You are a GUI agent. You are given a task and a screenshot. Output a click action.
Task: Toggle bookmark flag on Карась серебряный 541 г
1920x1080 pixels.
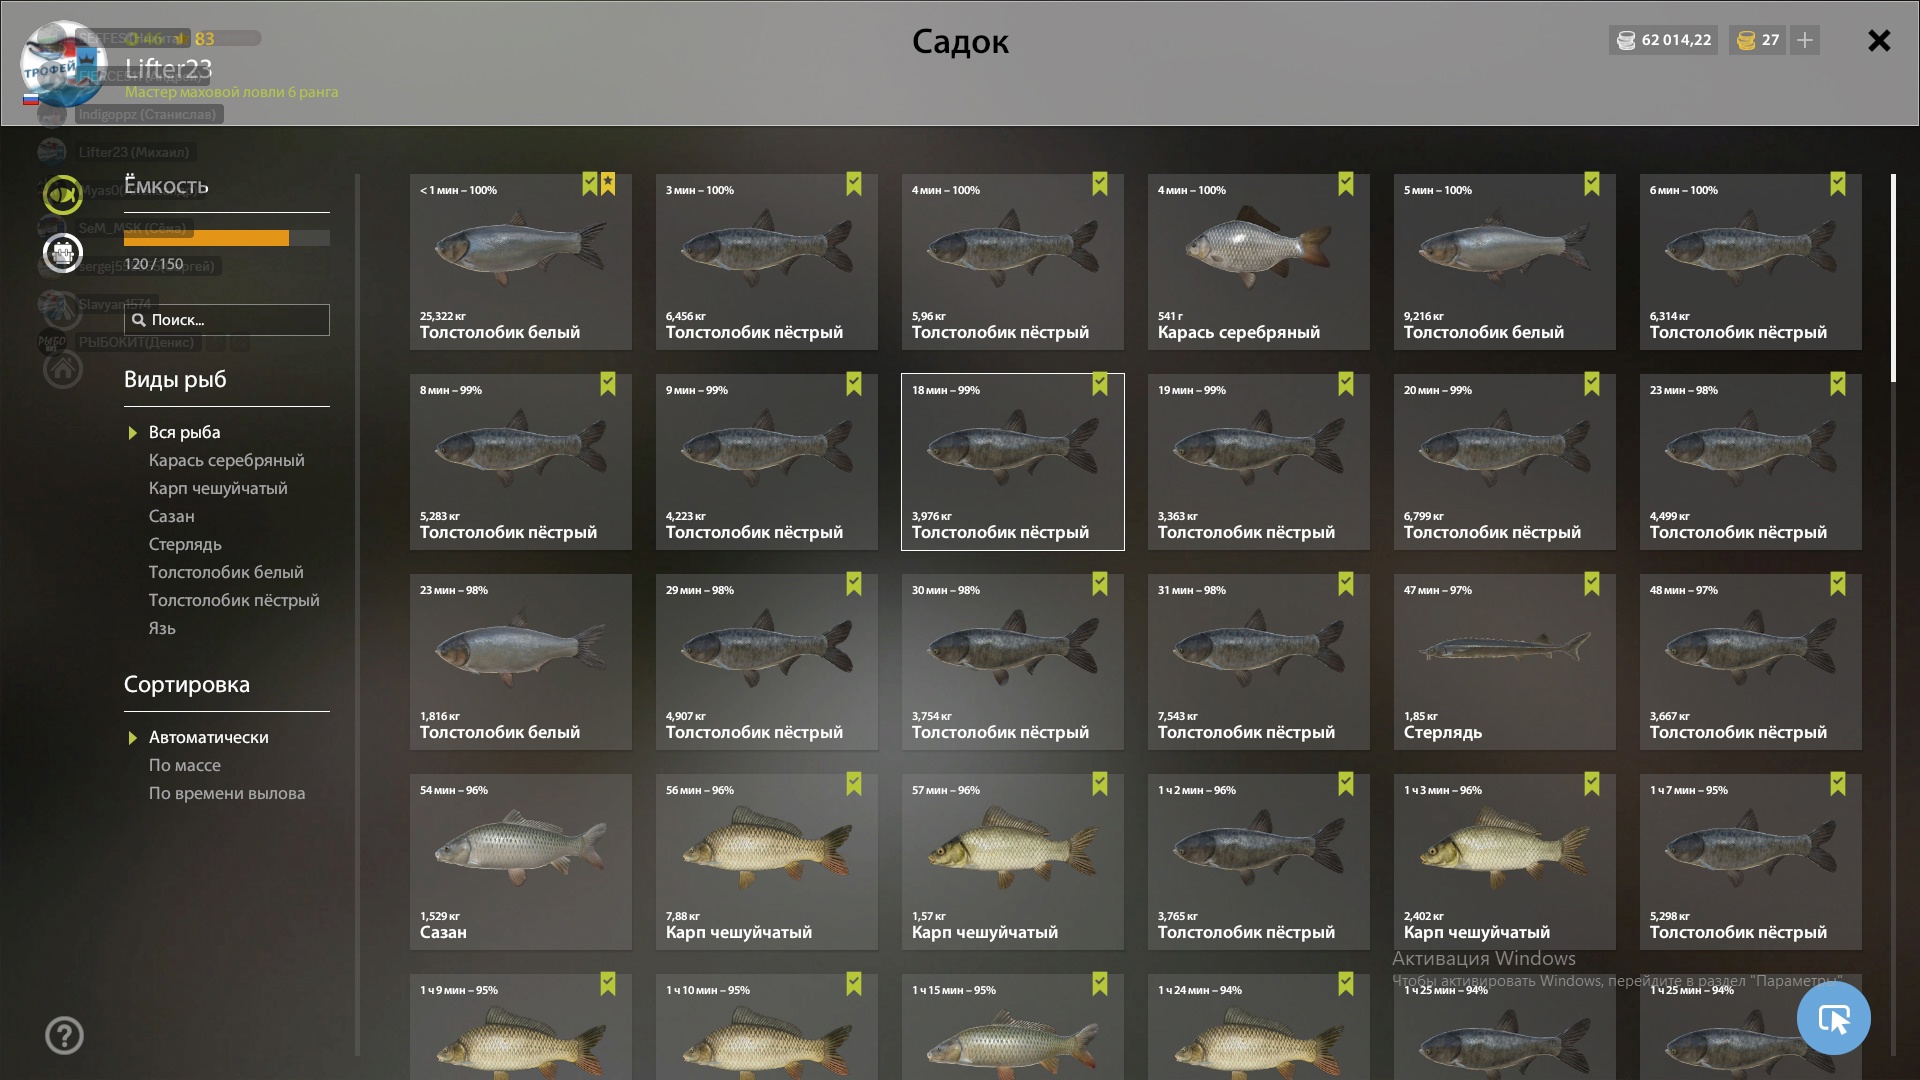point(1346,184)
